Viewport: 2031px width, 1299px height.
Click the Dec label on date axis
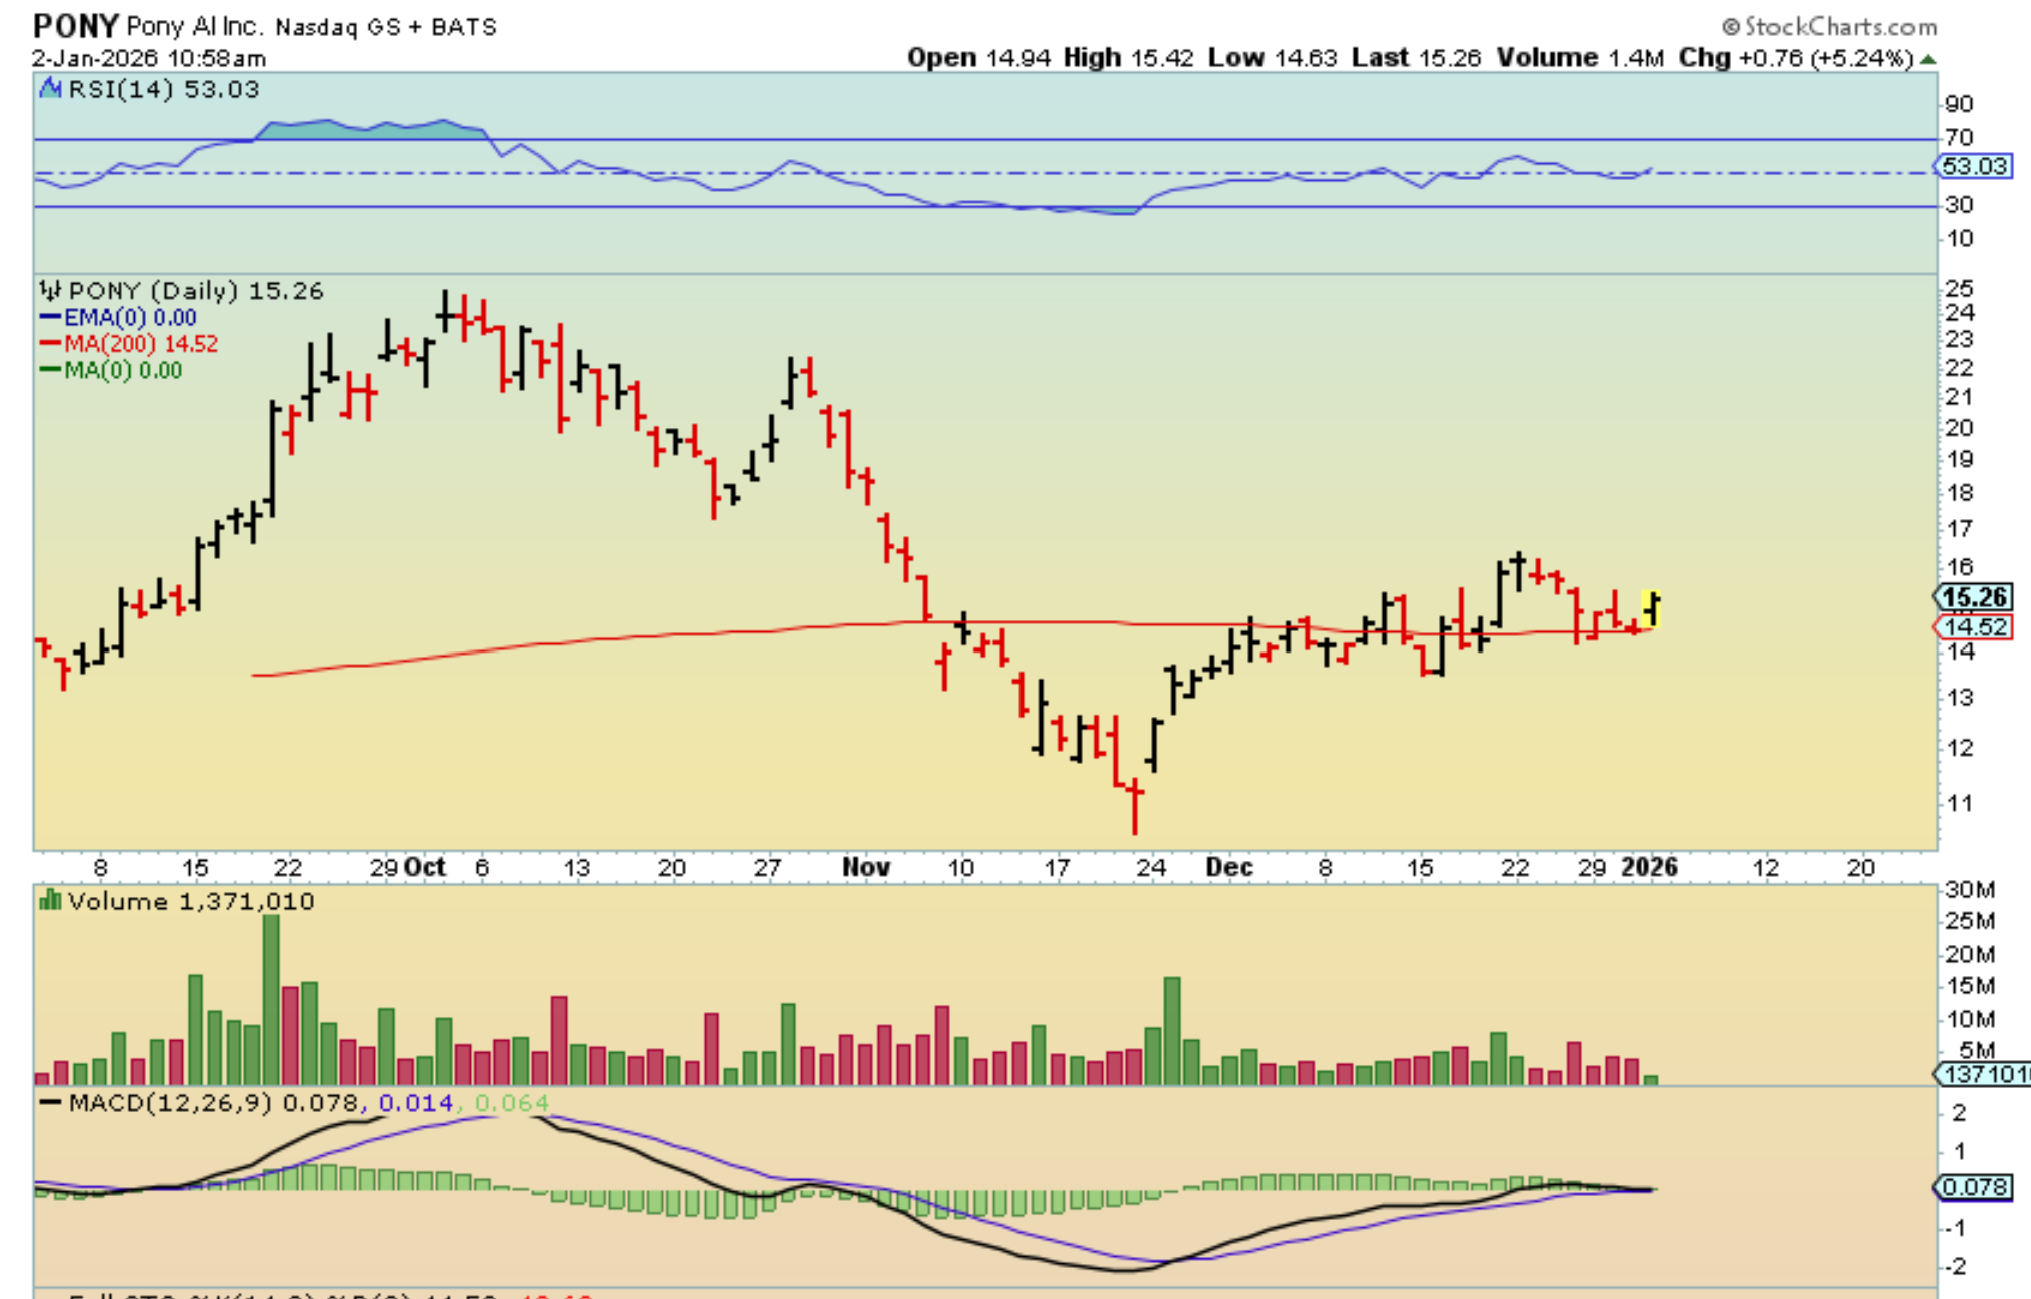coord(1228,867)
